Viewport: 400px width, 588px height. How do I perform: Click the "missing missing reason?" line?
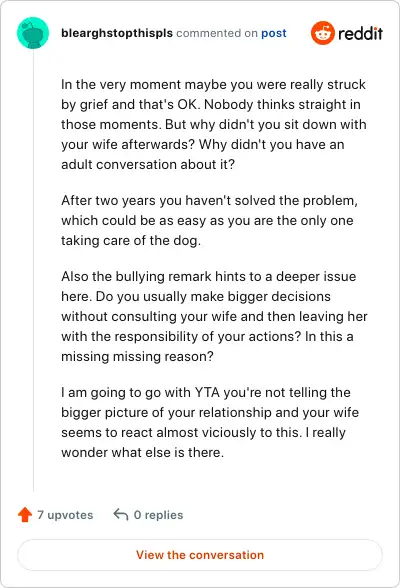coord(137,356)
